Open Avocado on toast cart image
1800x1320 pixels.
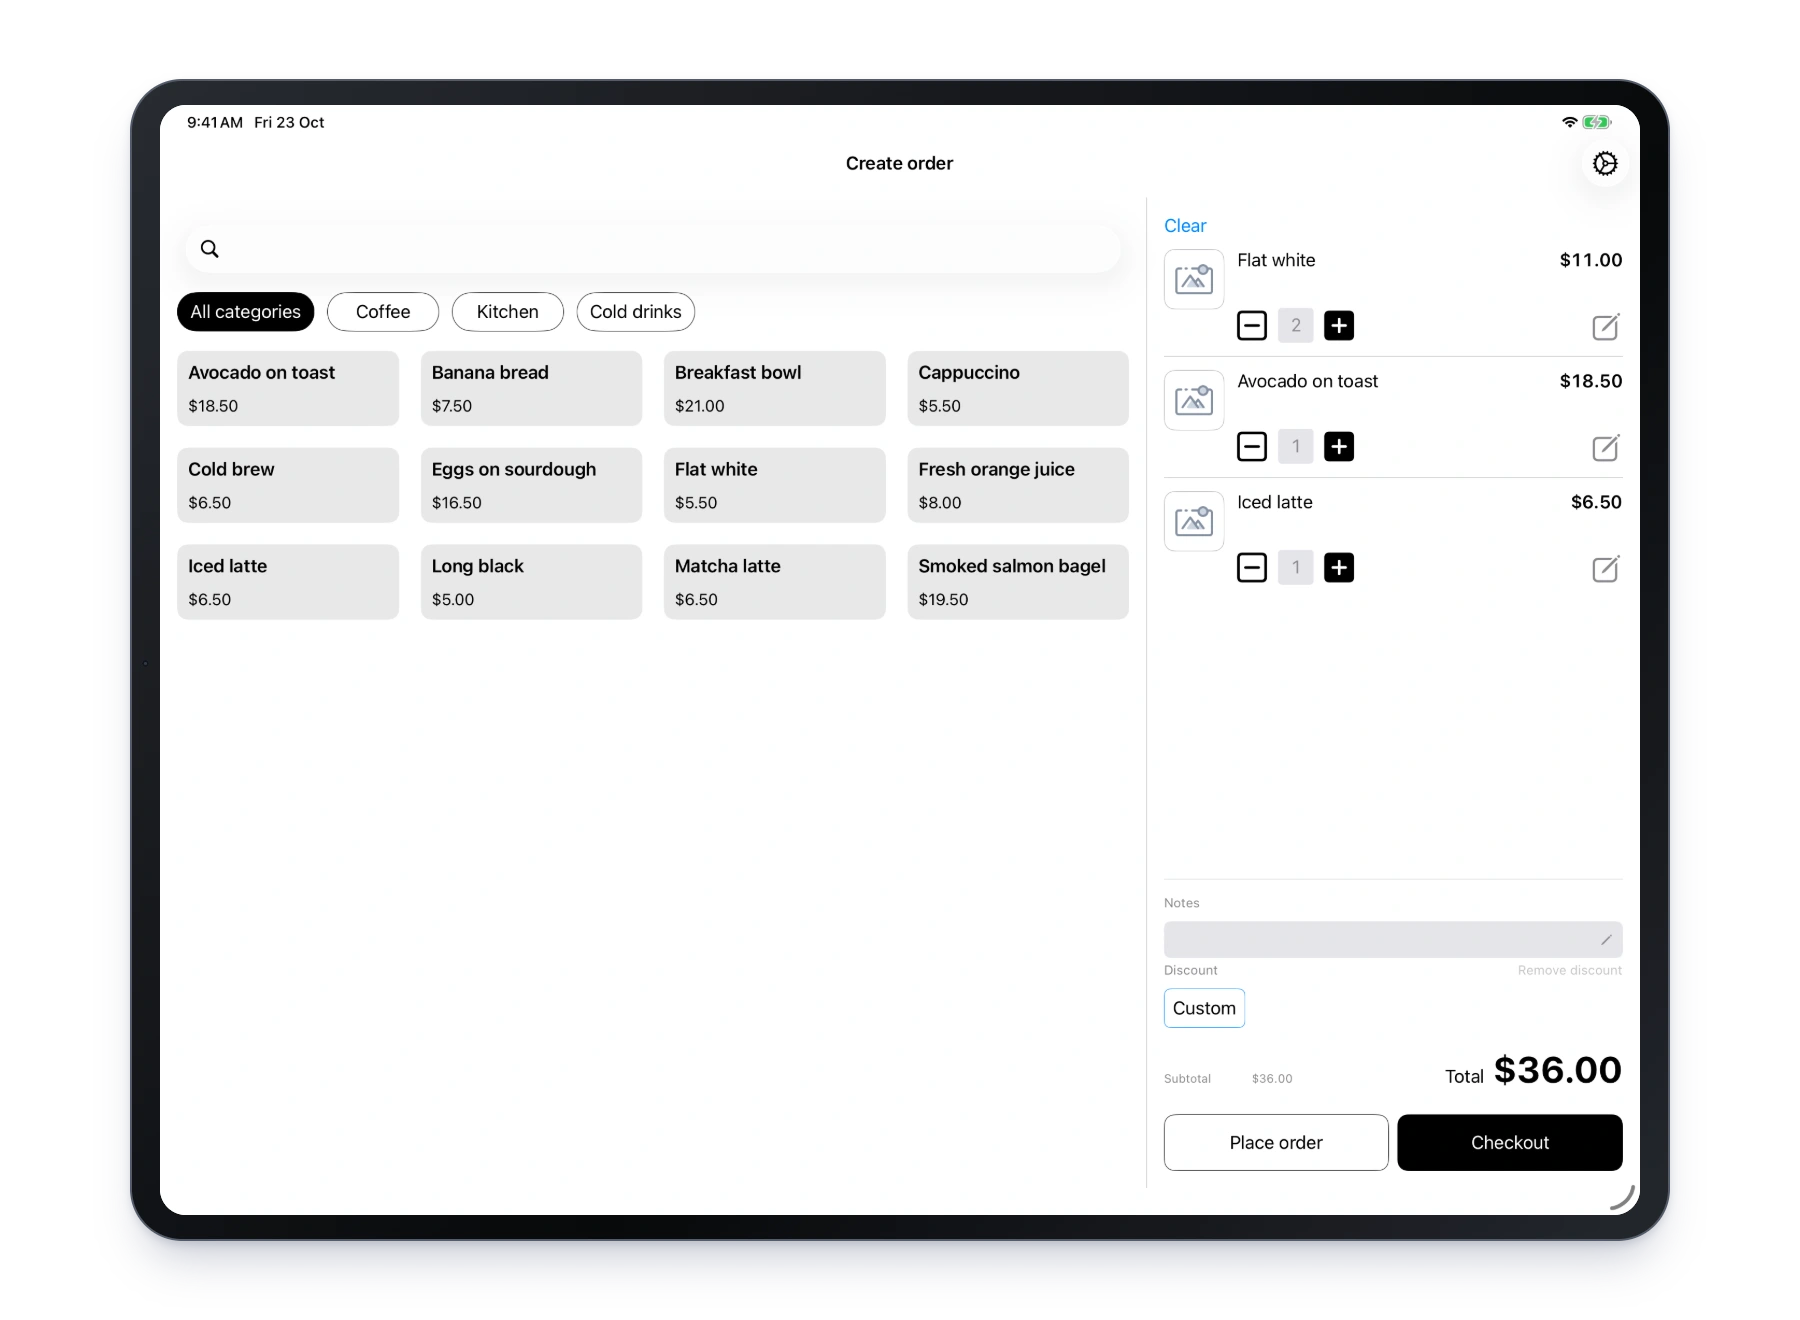tap(1193, 400)
